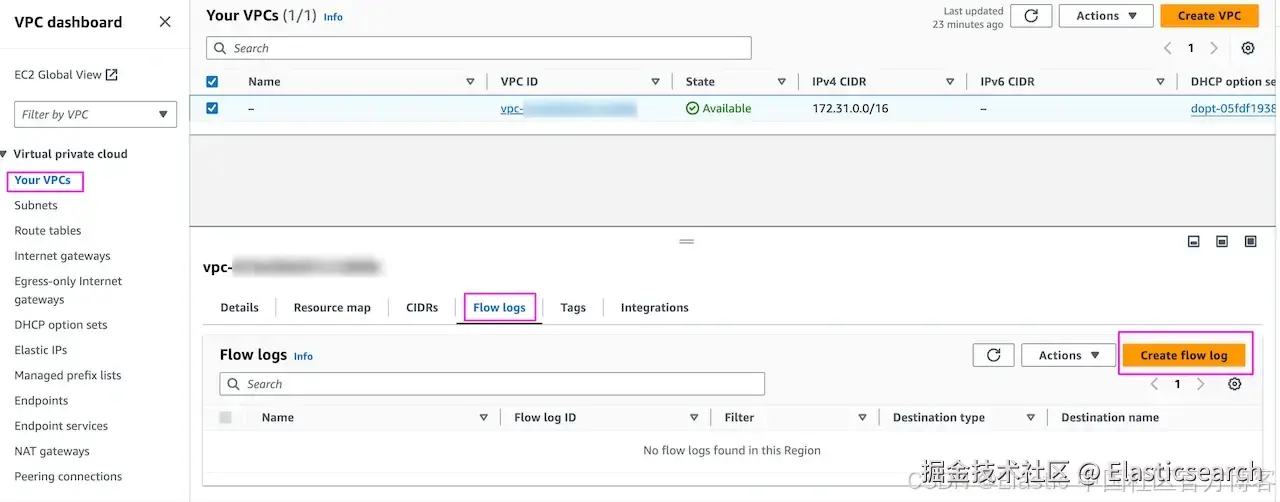
Task: Toggle select-all flow logs checkbox
Action: click(x=225, y=418)
